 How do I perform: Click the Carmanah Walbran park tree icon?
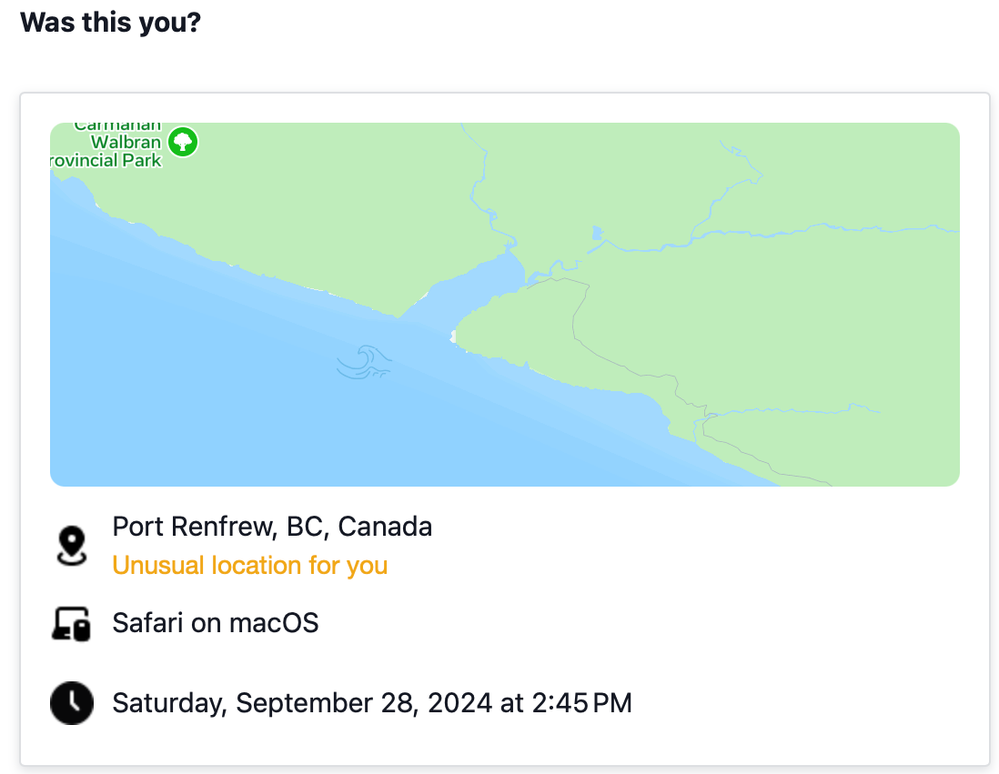click(182, 142)
